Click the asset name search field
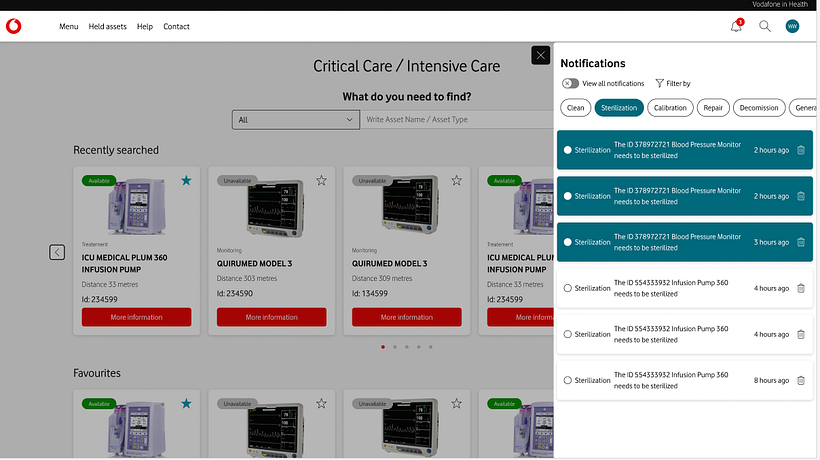820x460 pixels. [x=450, y=119]
